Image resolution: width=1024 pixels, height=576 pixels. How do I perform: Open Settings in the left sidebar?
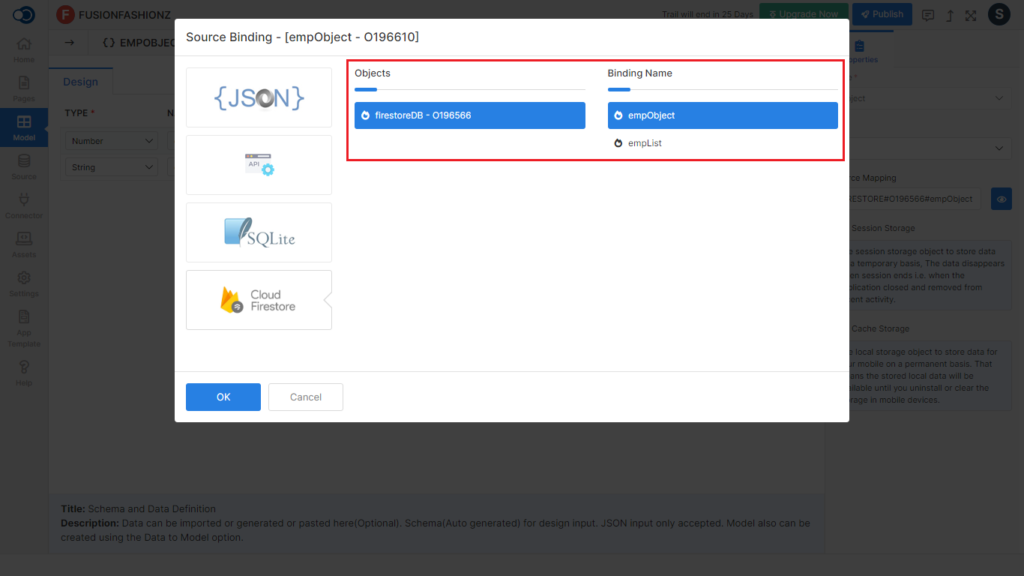click(x=24, y=284)
